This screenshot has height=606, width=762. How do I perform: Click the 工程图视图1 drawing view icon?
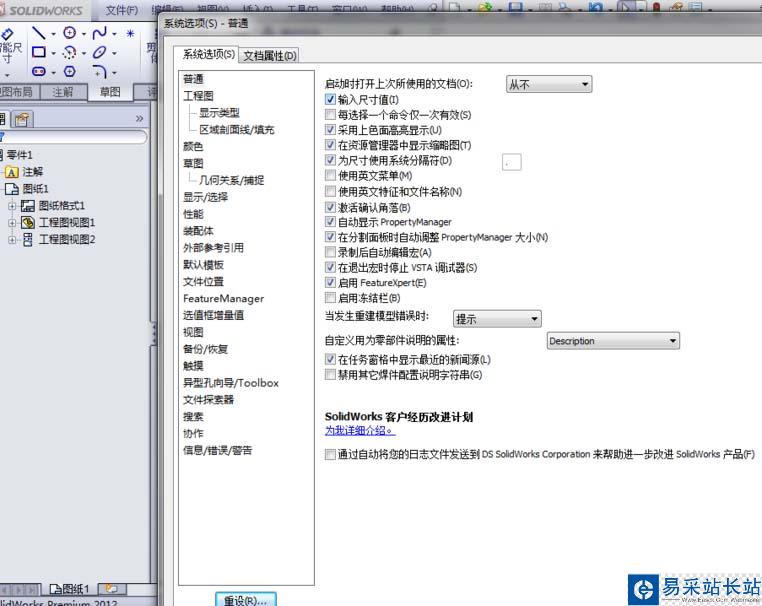pos(28,223)
